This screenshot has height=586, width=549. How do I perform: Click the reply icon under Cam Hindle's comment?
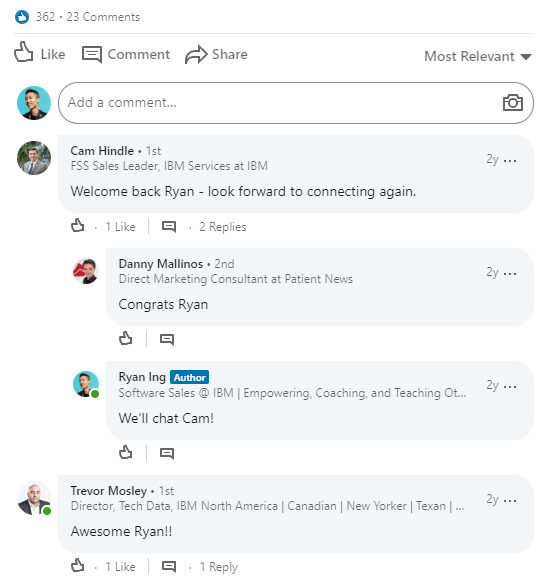coord(169,226)
